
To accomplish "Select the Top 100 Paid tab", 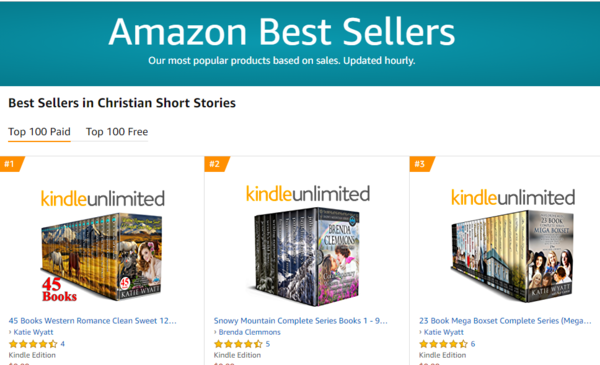I will point(39,132).
